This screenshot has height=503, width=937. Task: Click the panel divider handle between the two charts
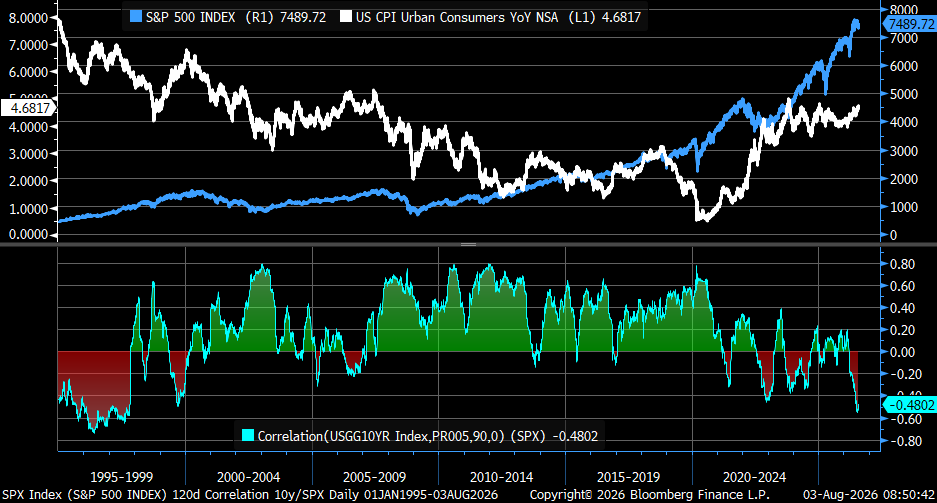468,244
